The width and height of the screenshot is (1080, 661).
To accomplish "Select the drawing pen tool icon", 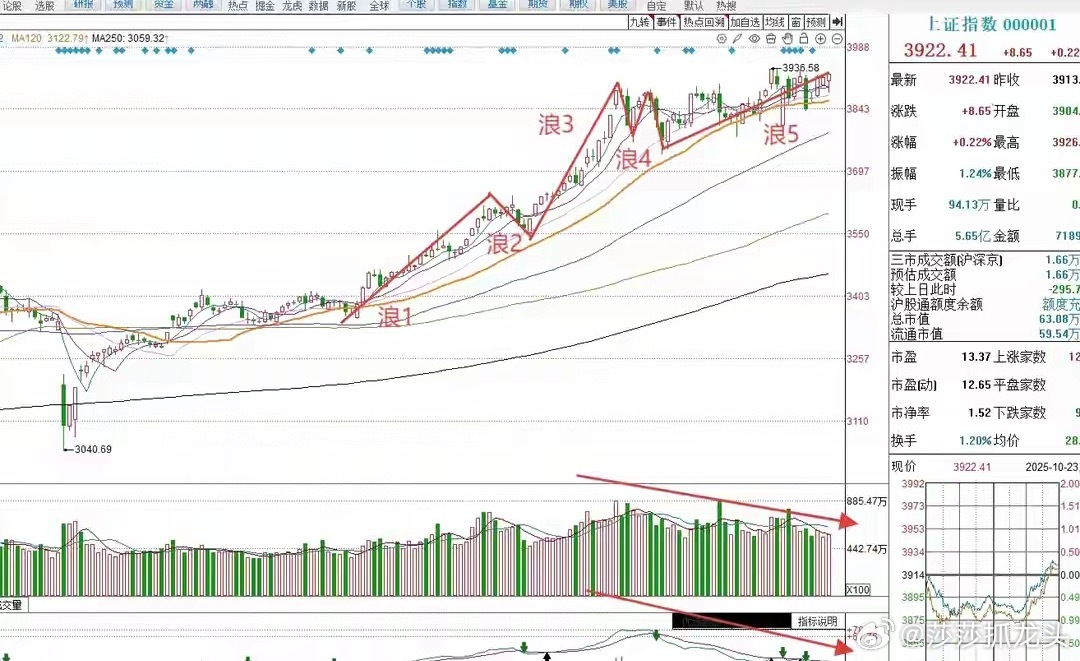I will pyautogui.click(x=737, y=39).
